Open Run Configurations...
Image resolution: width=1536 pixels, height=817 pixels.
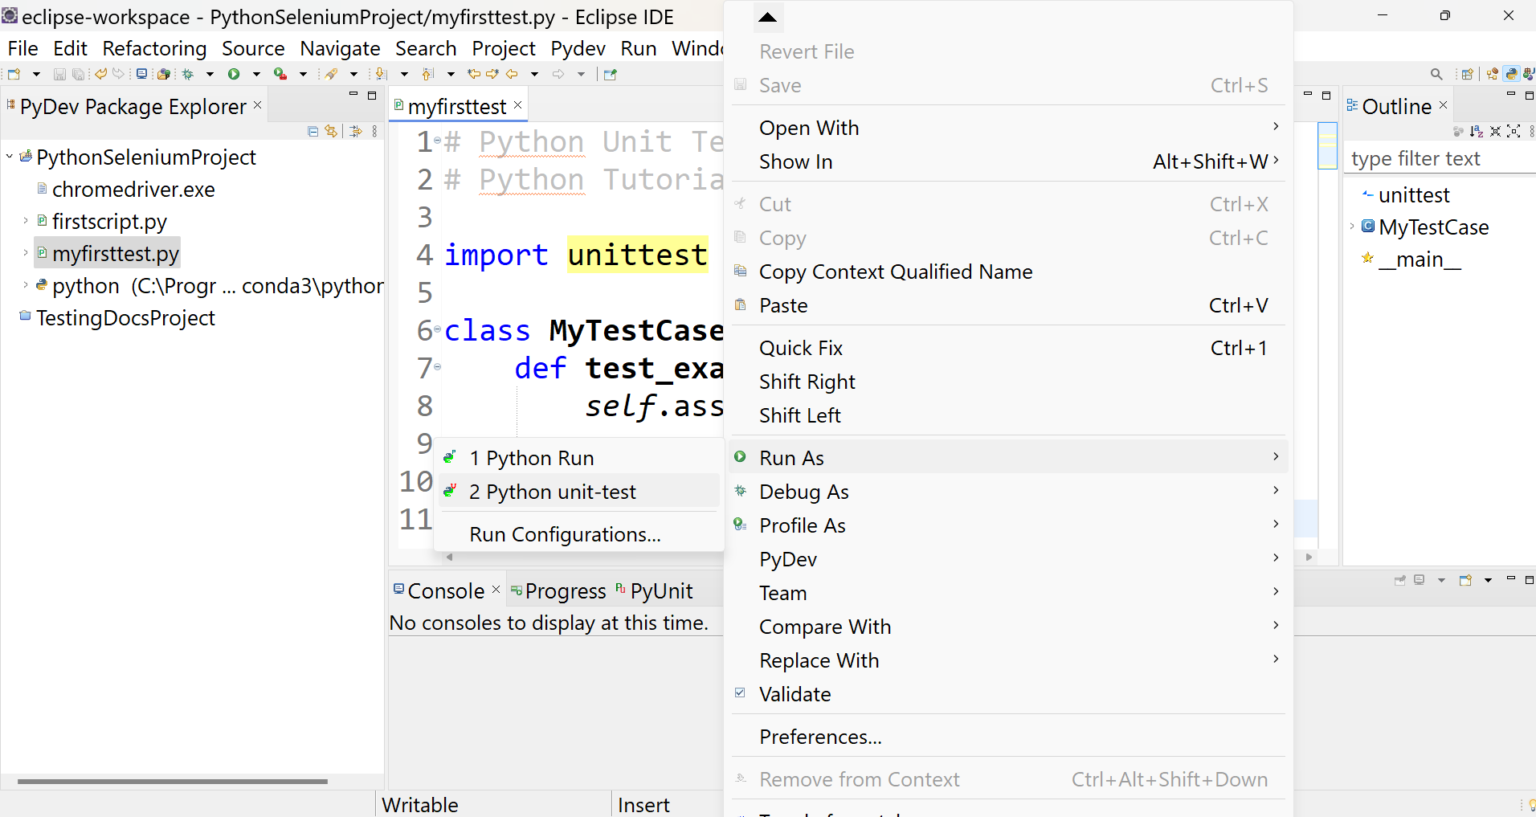point(579,534)
